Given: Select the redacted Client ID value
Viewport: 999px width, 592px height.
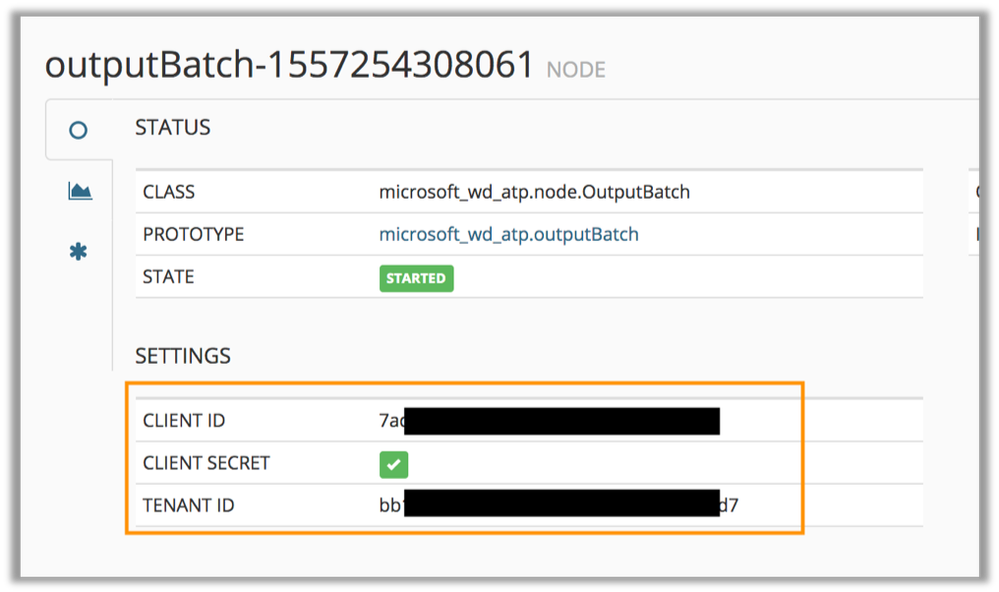Looking at the screenshot, I should [549, 421].
